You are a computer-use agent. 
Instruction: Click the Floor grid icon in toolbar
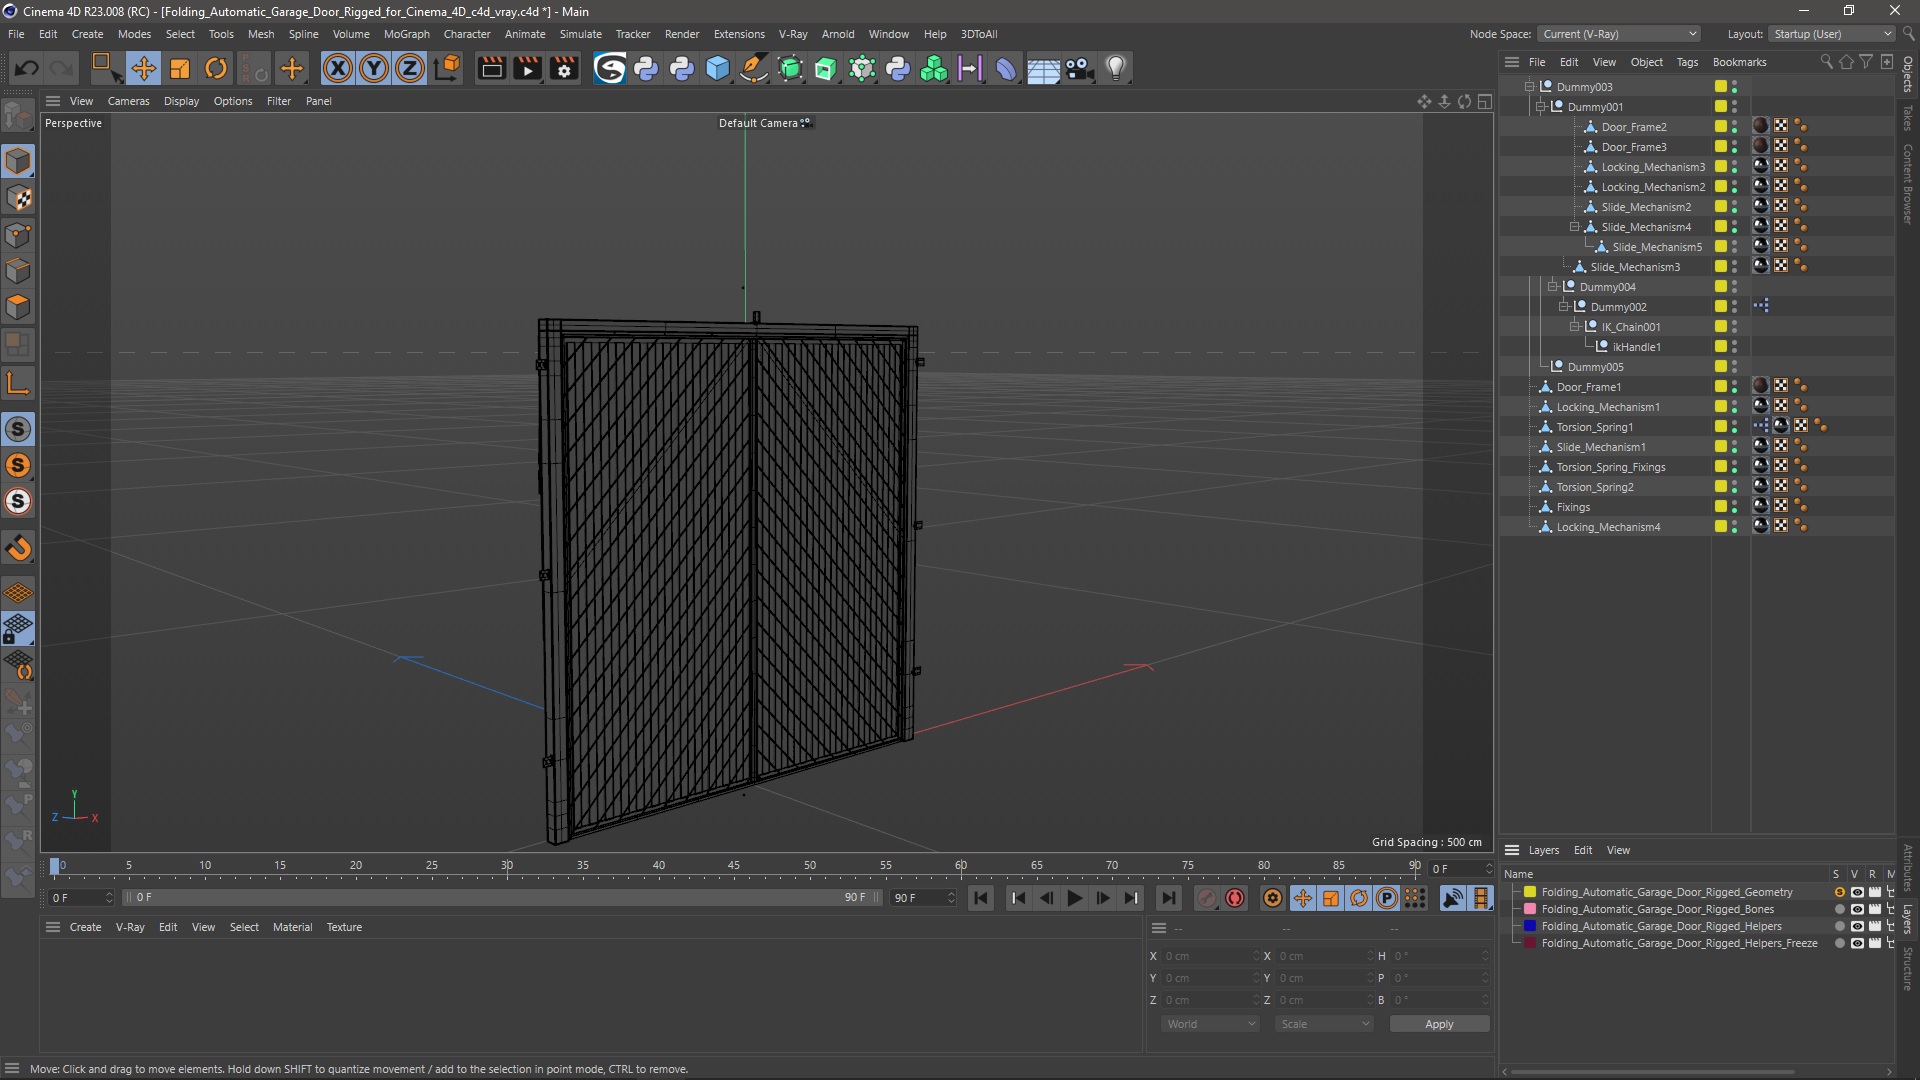click(x=1043, y=68)
